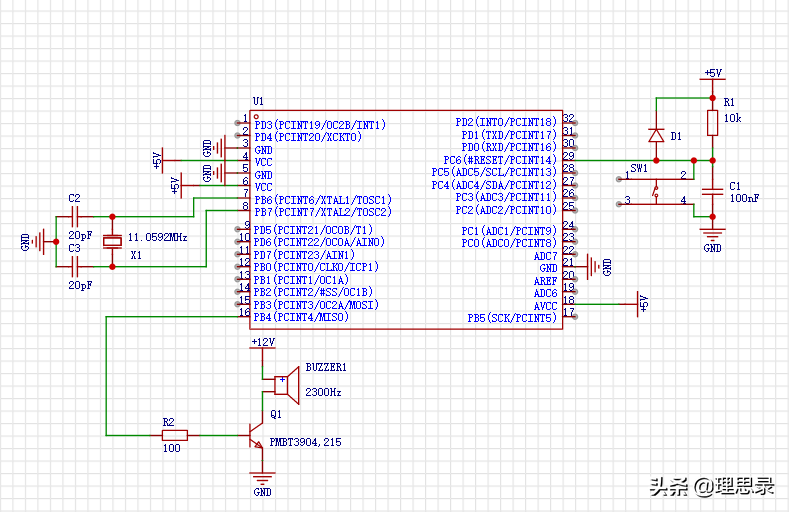Click pin label PD0(RXD/PCINT16)
Image resolution: width=789 pixels, height=512 pixels.
509,147
